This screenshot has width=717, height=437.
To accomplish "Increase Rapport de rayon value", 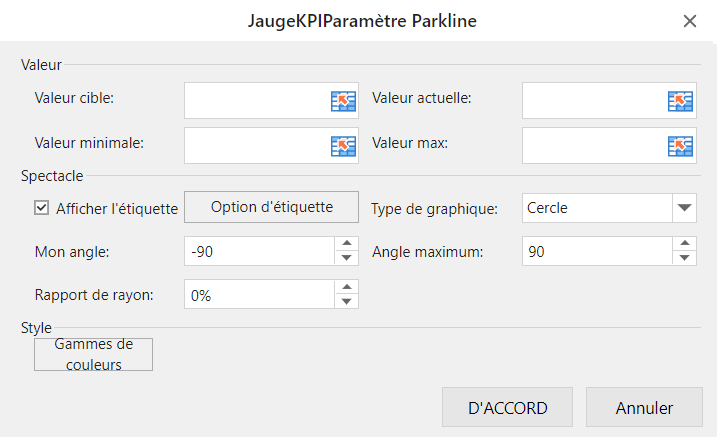I will (x=346, y=288).
